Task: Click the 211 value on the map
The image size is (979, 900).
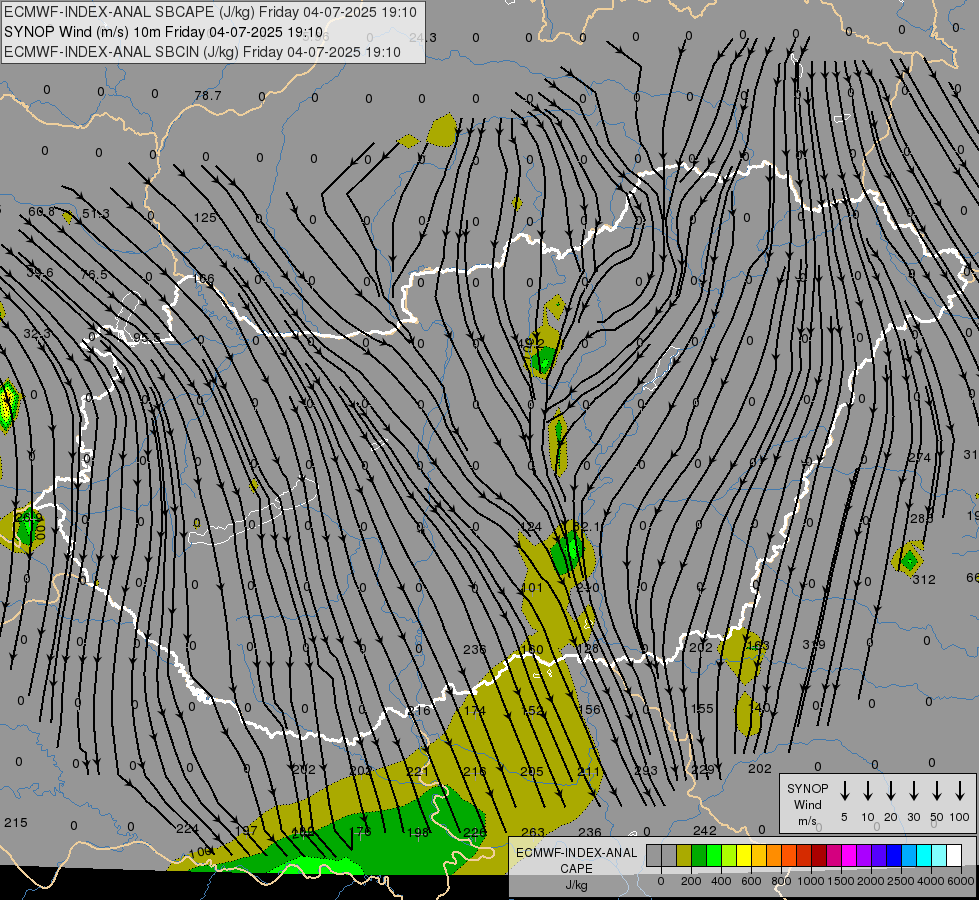Action: [588, 772]
